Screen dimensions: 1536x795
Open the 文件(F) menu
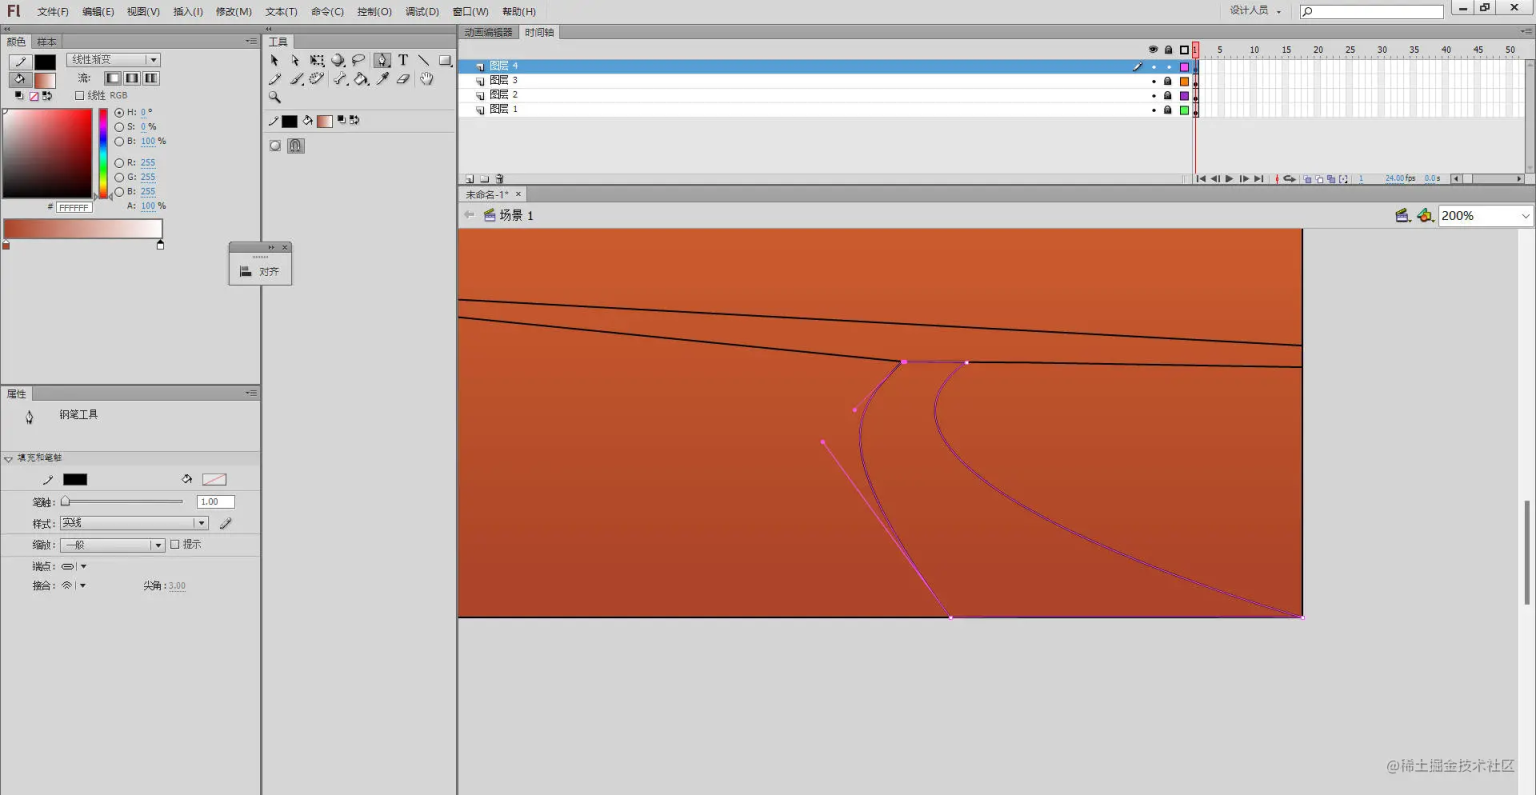[53, 12]
